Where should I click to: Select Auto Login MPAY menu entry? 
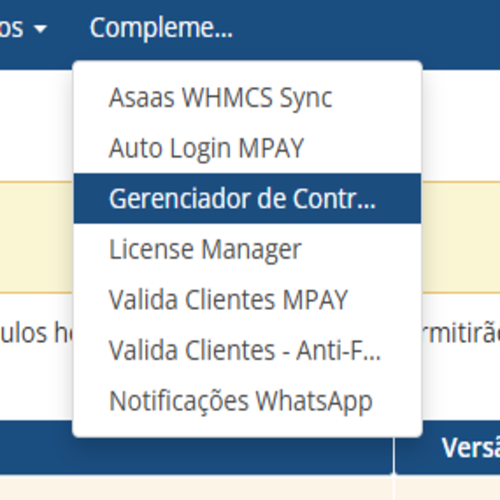[247, 148]
